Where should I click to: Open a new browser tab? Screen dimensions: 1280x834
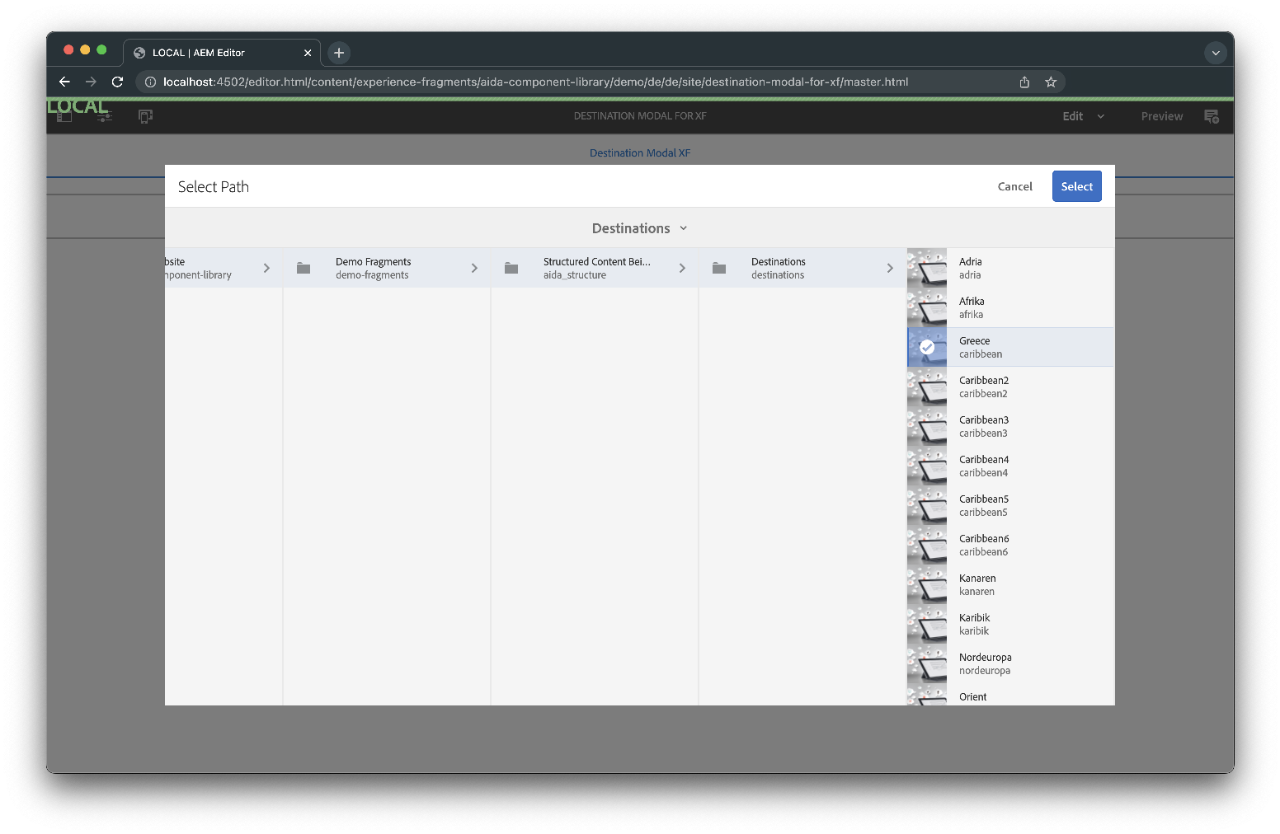[339, 53]
